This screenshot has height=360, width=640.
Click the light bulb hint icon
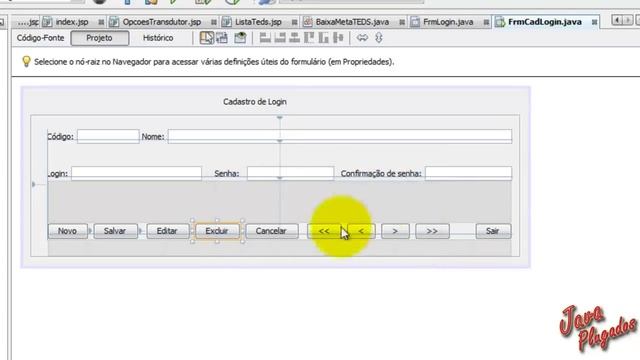click(x=26, y=62)
